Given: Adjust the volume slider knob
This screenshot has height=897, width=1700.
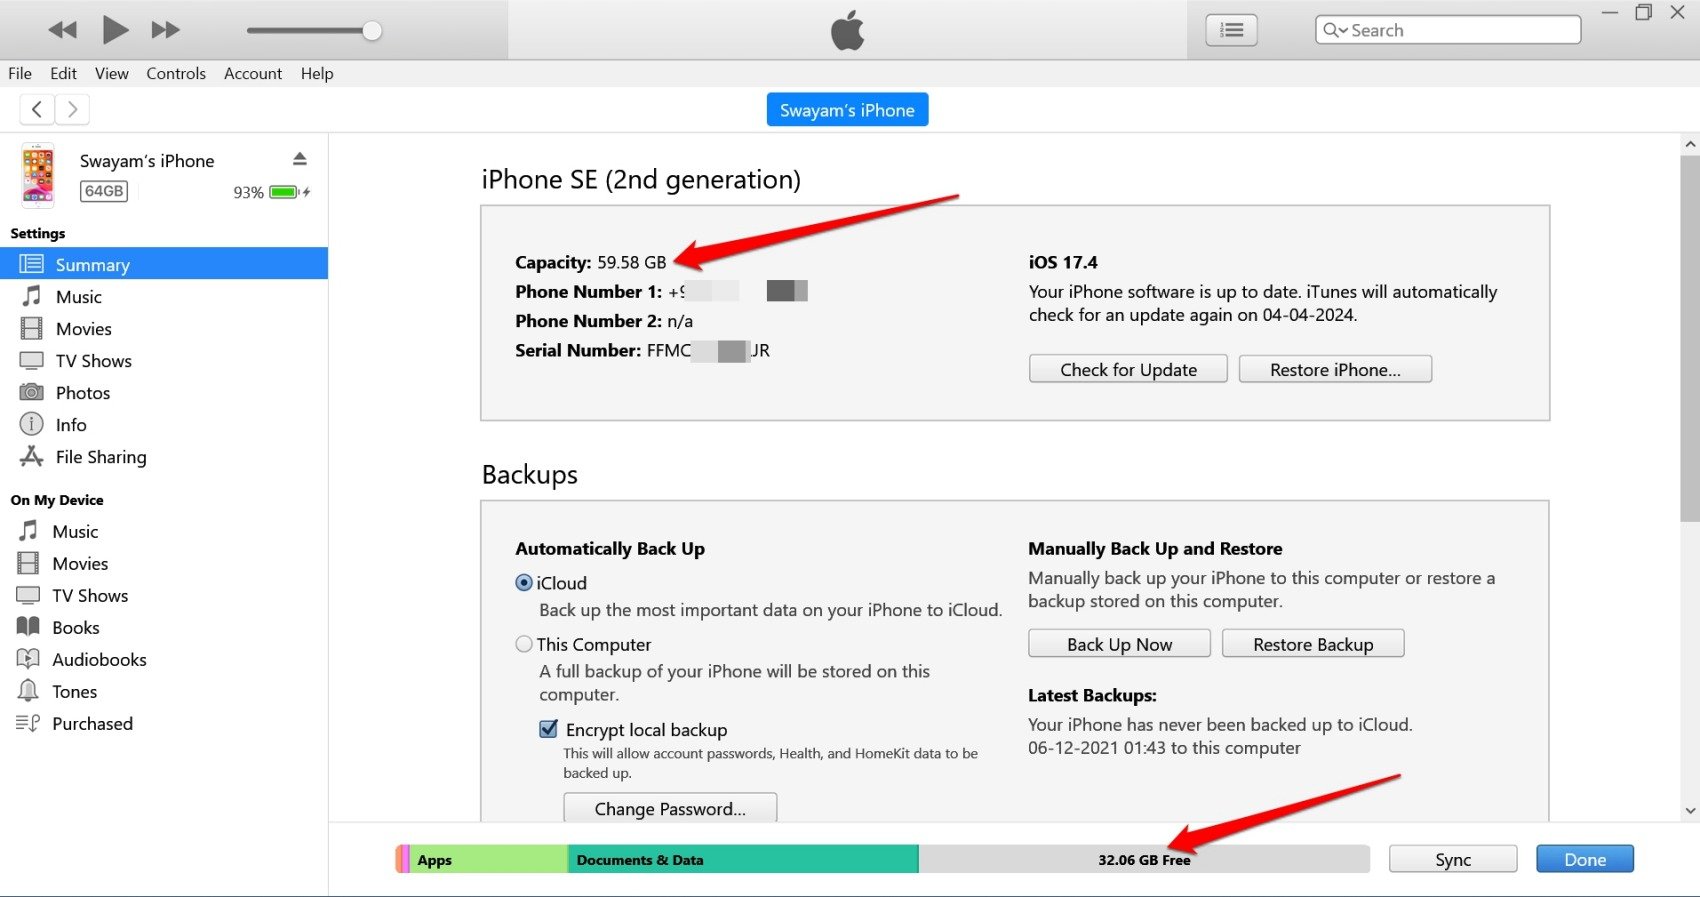Looking at the screenshot, I should (372, 31).
